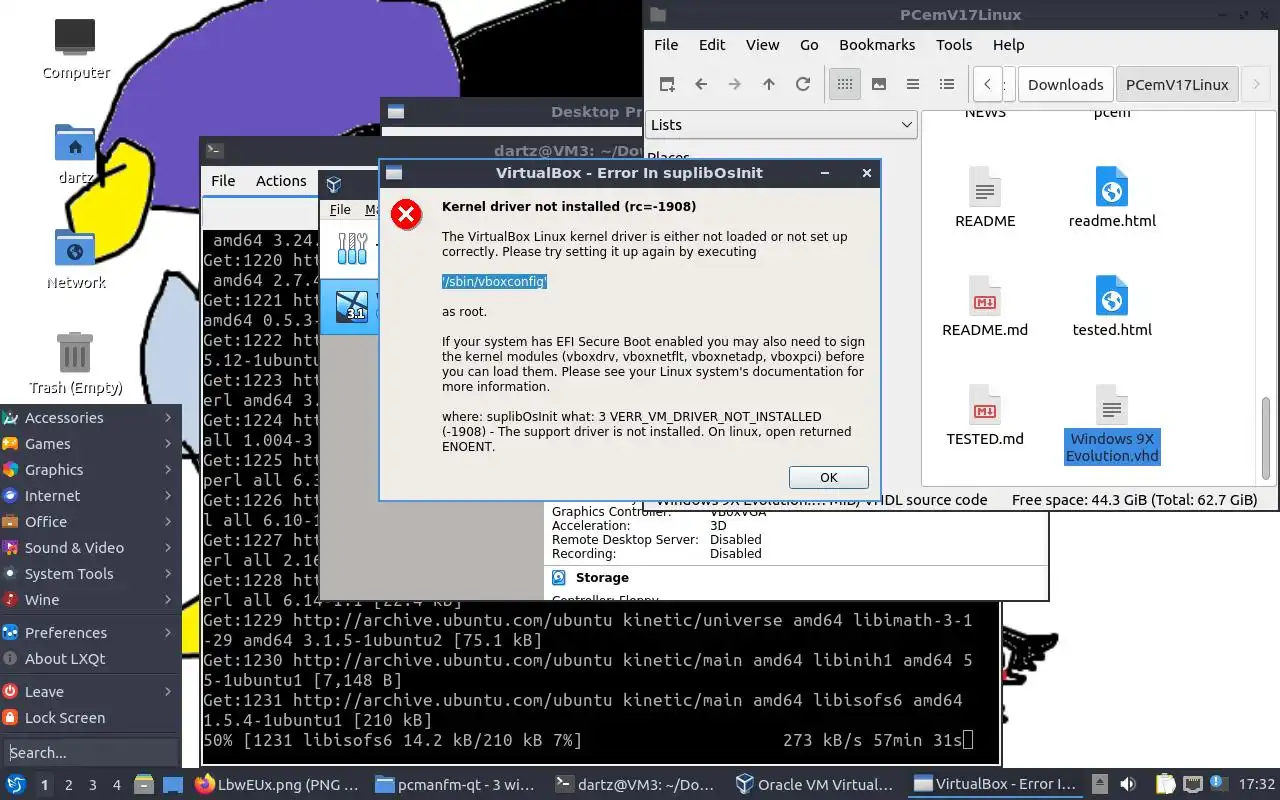Viewport: 1280px width, 800px height.
Task: Switch to virtual desktop 4
Action: point(117,785)
